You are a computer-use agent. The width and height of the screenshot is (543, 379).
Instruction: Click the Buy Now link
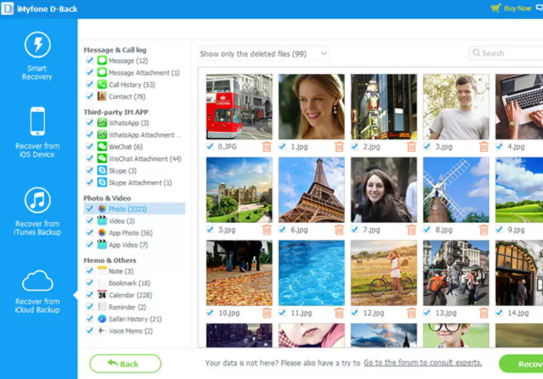pos(517,8)
